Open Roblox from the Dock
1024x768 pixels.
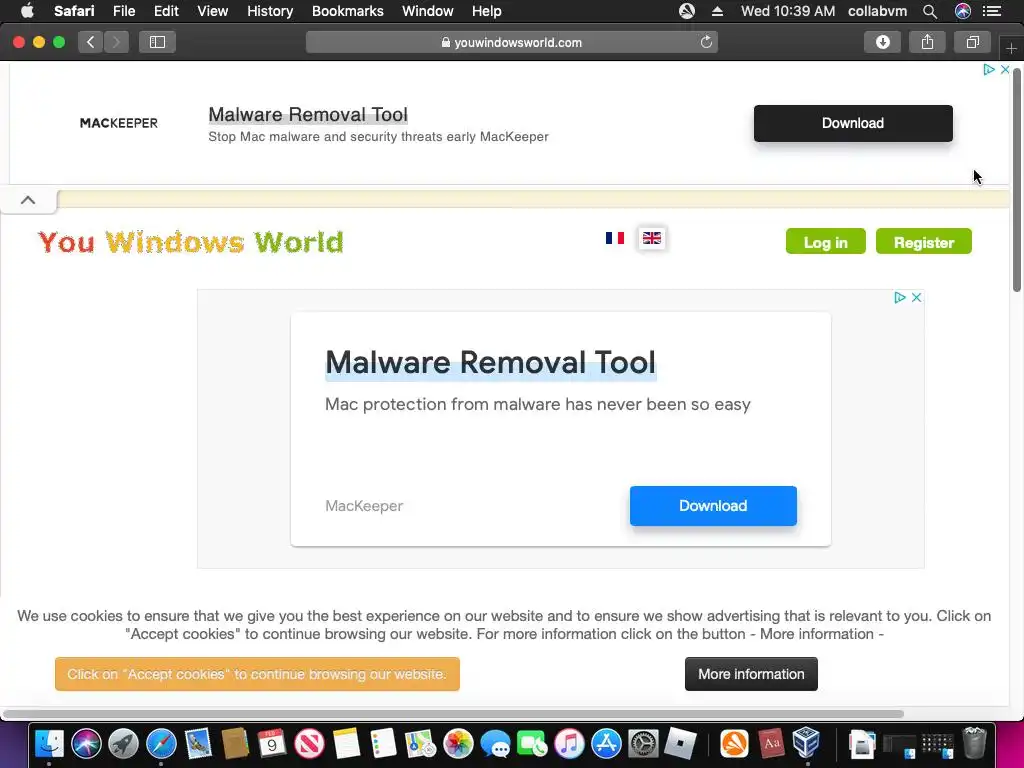point(680,744)
